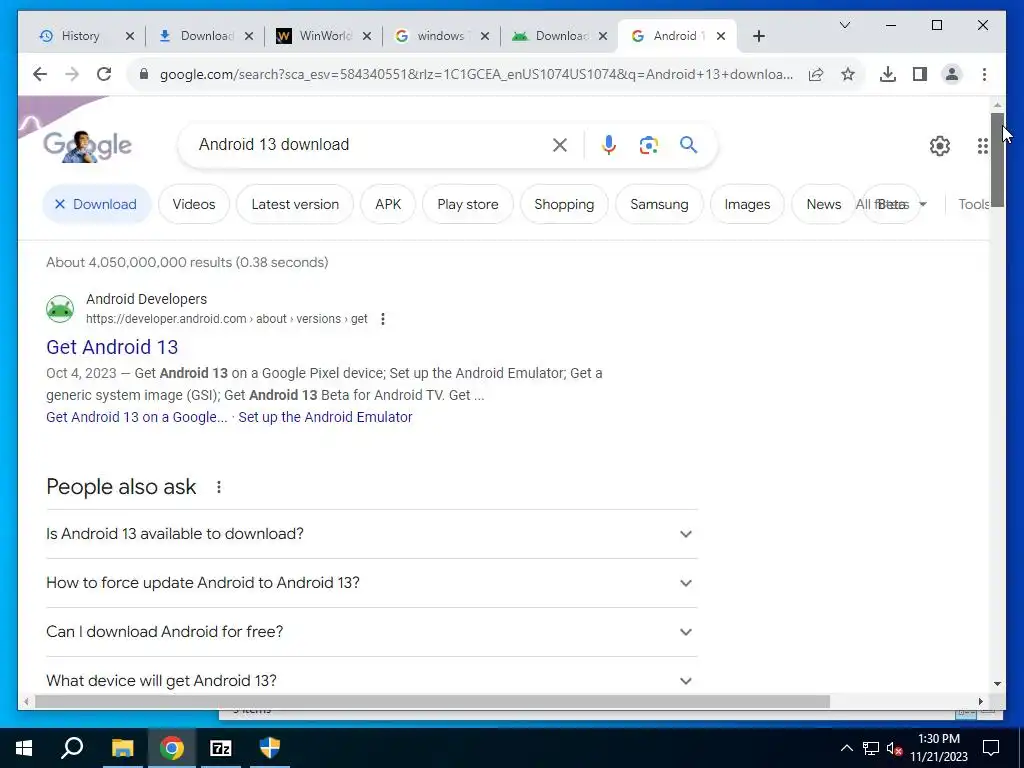1024x768 pixels.
Task: Expand How to force update Android question
Action: [372, 583]
